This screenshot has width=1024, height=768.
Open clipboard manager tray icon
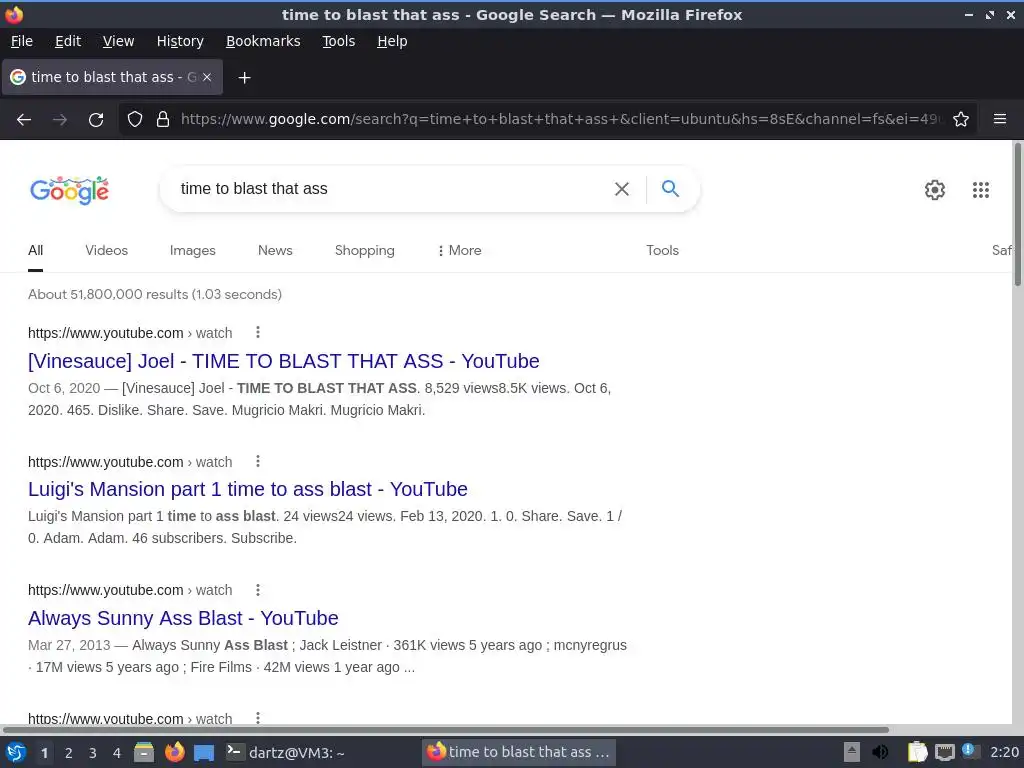pos(917,752)
